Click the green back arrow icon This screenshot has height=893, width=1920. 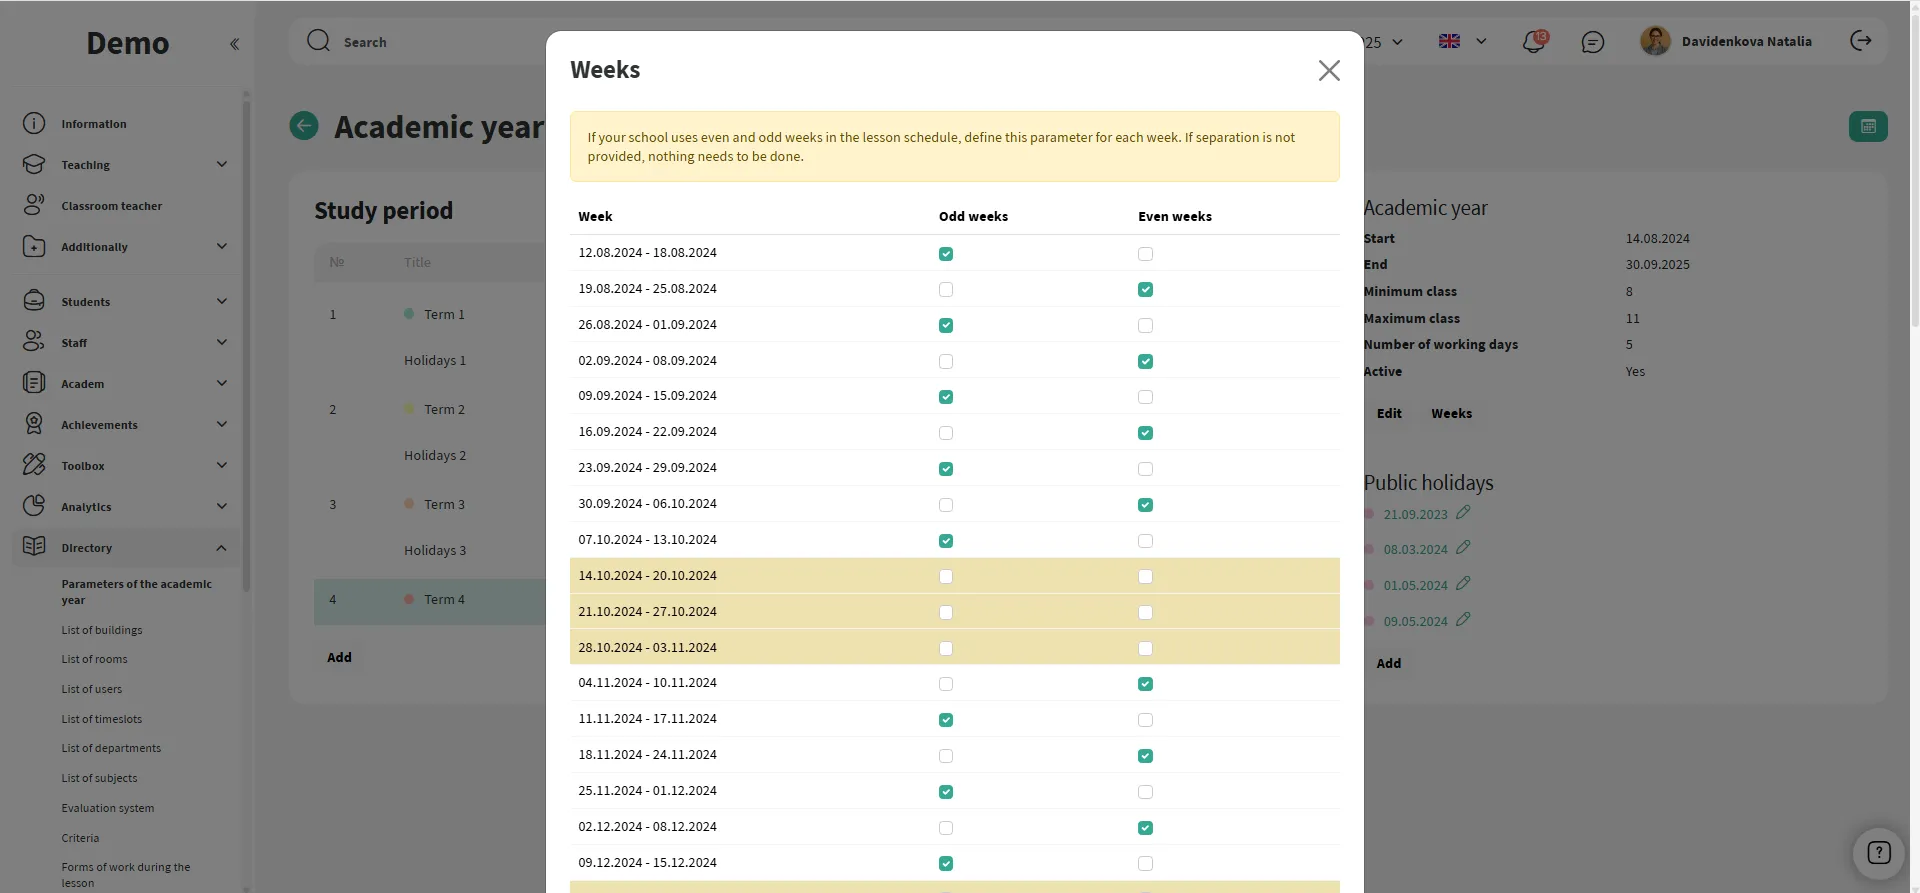(304, 126)
